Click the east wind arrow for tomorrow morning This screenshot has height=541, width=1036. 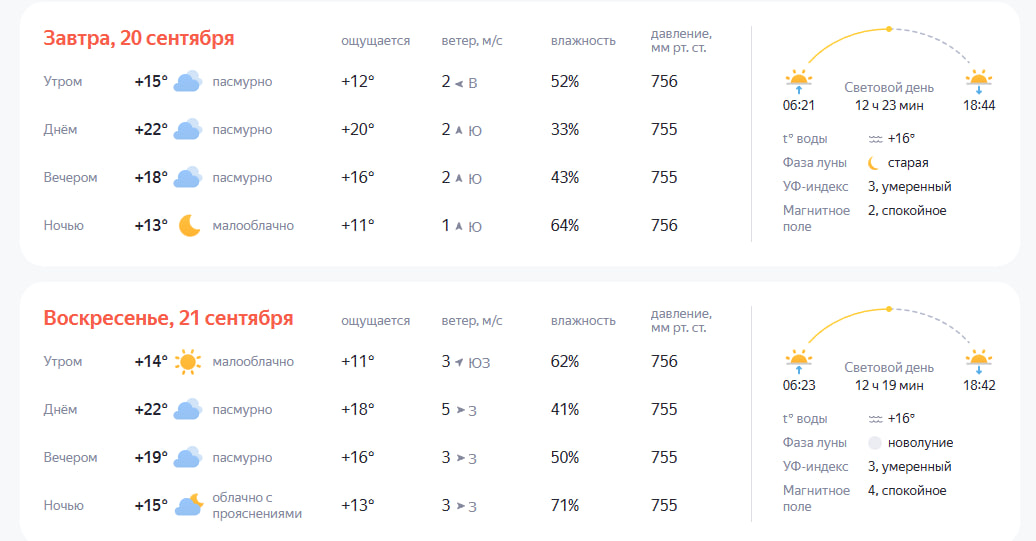click(x=459, y=83)
